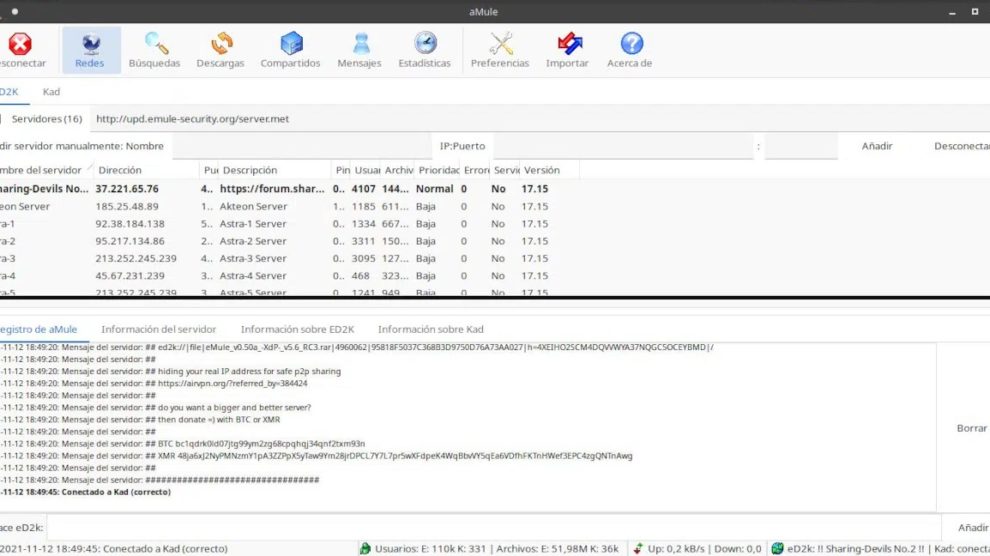Click the port field after the colon
The width and height of the screenshot is (990, 556).
tap(801, 146)
